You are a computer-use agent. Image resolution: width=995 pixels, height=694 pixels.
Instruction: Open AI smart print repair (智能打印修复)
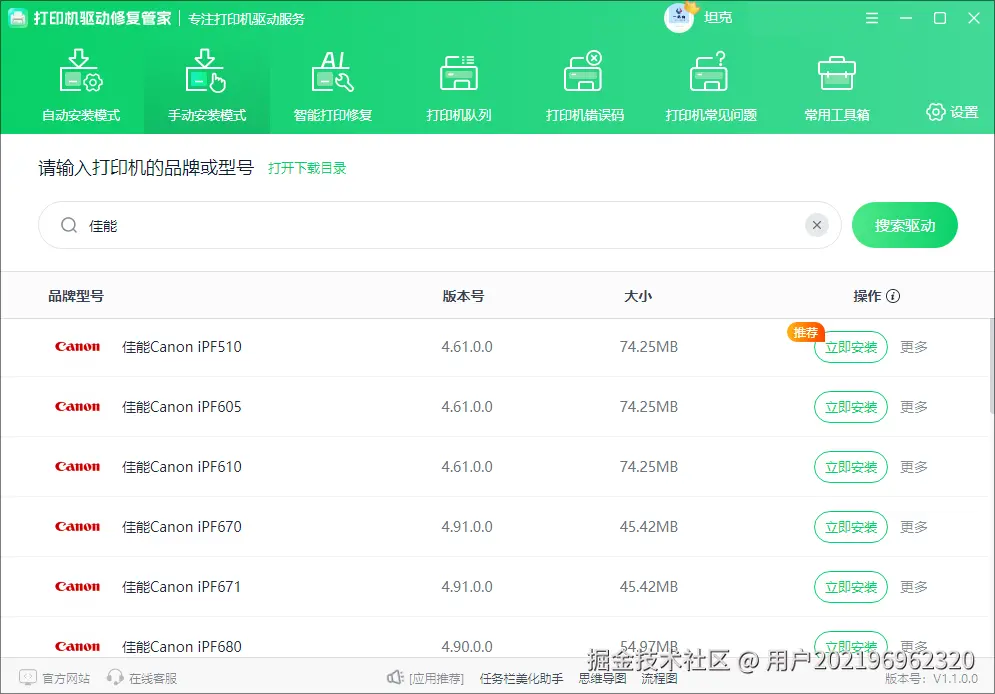point(333,86)
